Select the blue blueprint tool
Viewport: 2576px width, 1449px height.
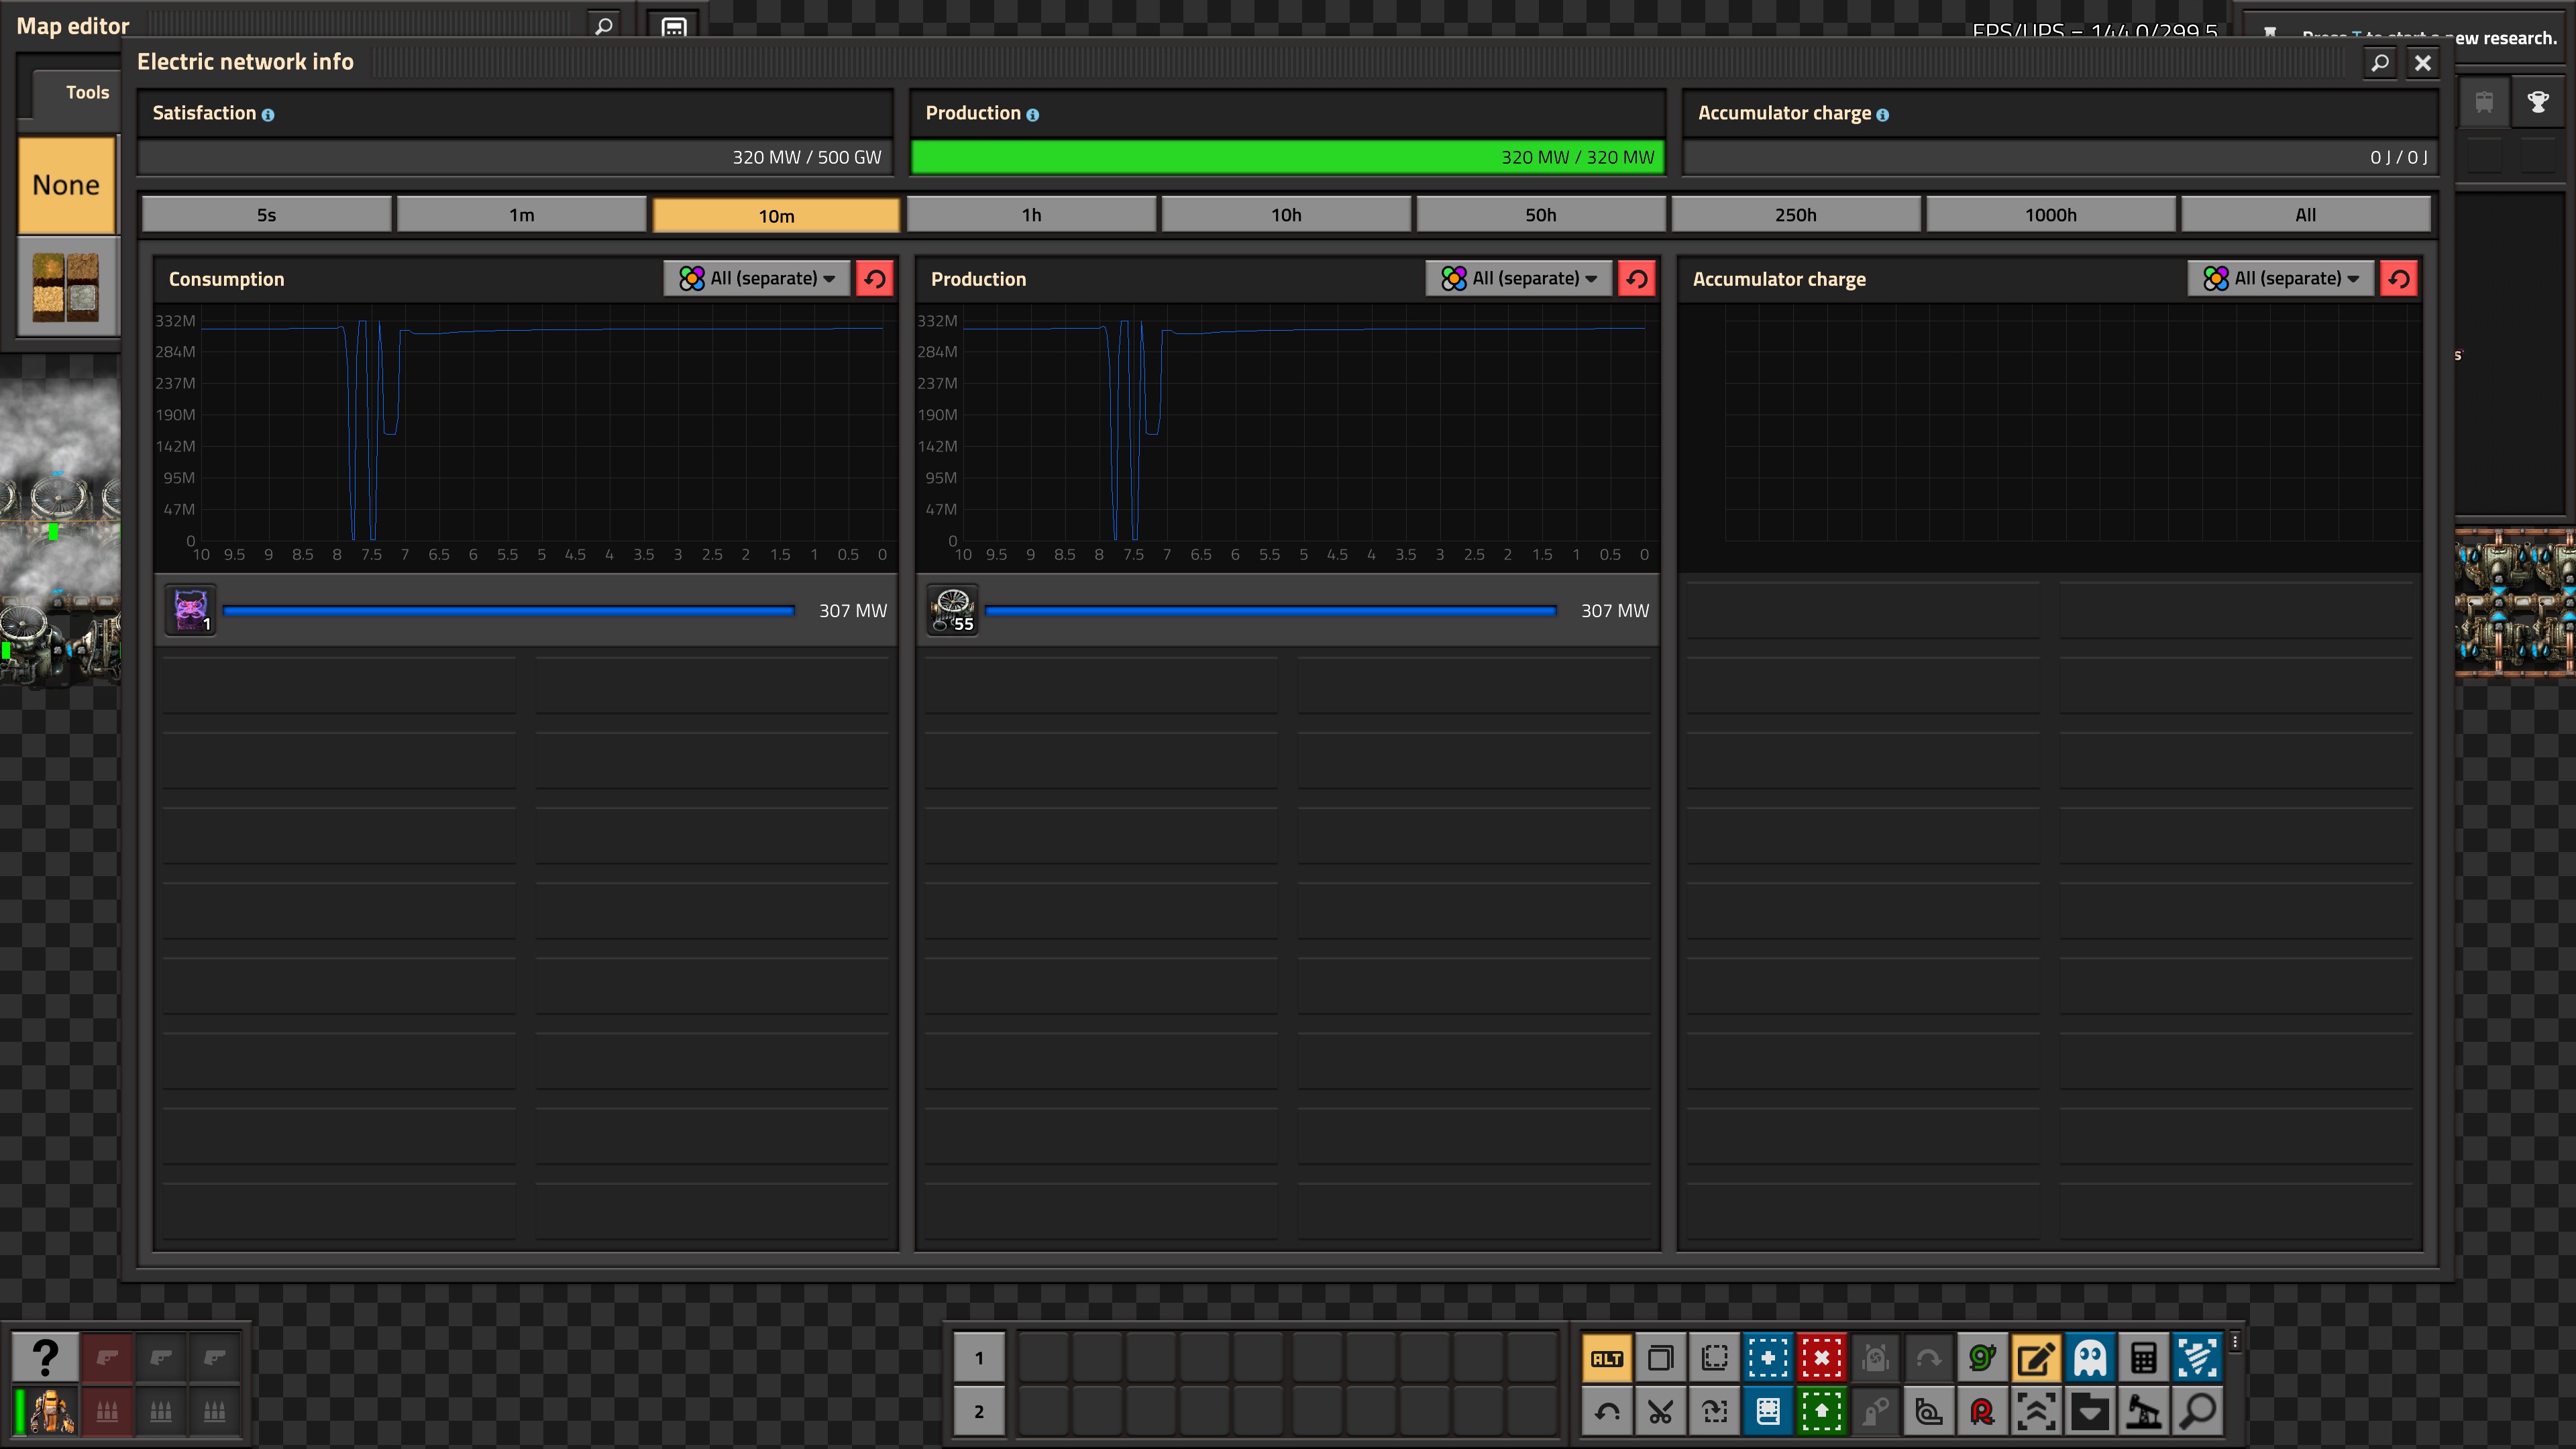coord(1768,1358)
